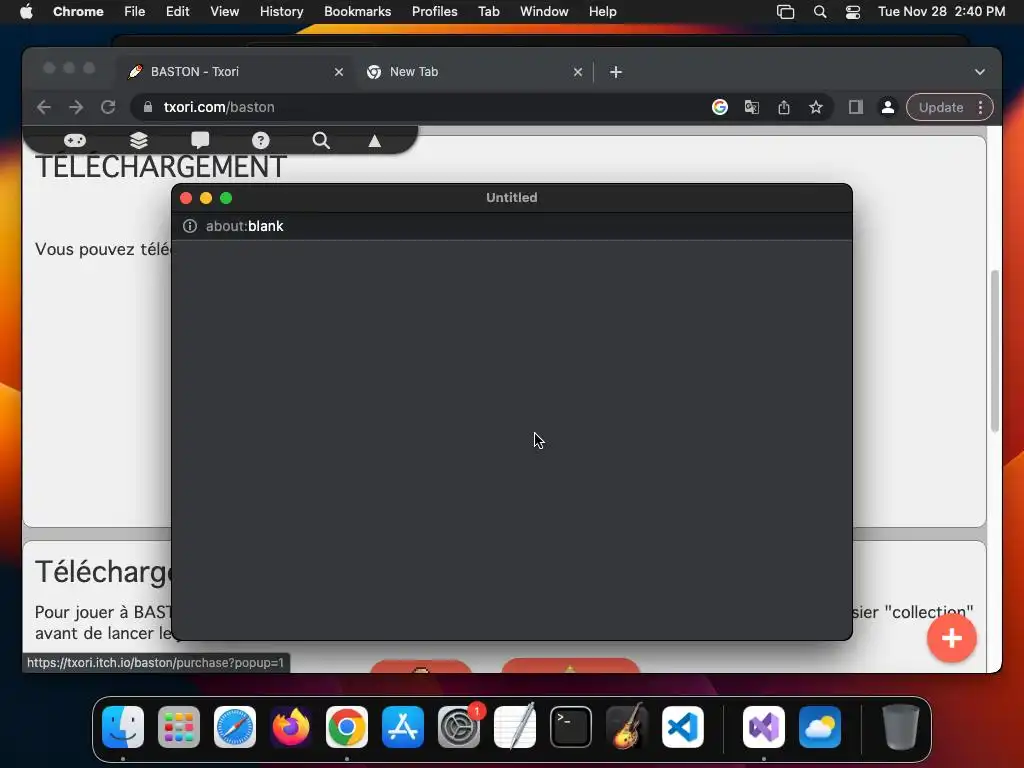Open Visual Studio Code from the Dock
The height and width of the screenshot is (768, 1024).
pos(682,727)
